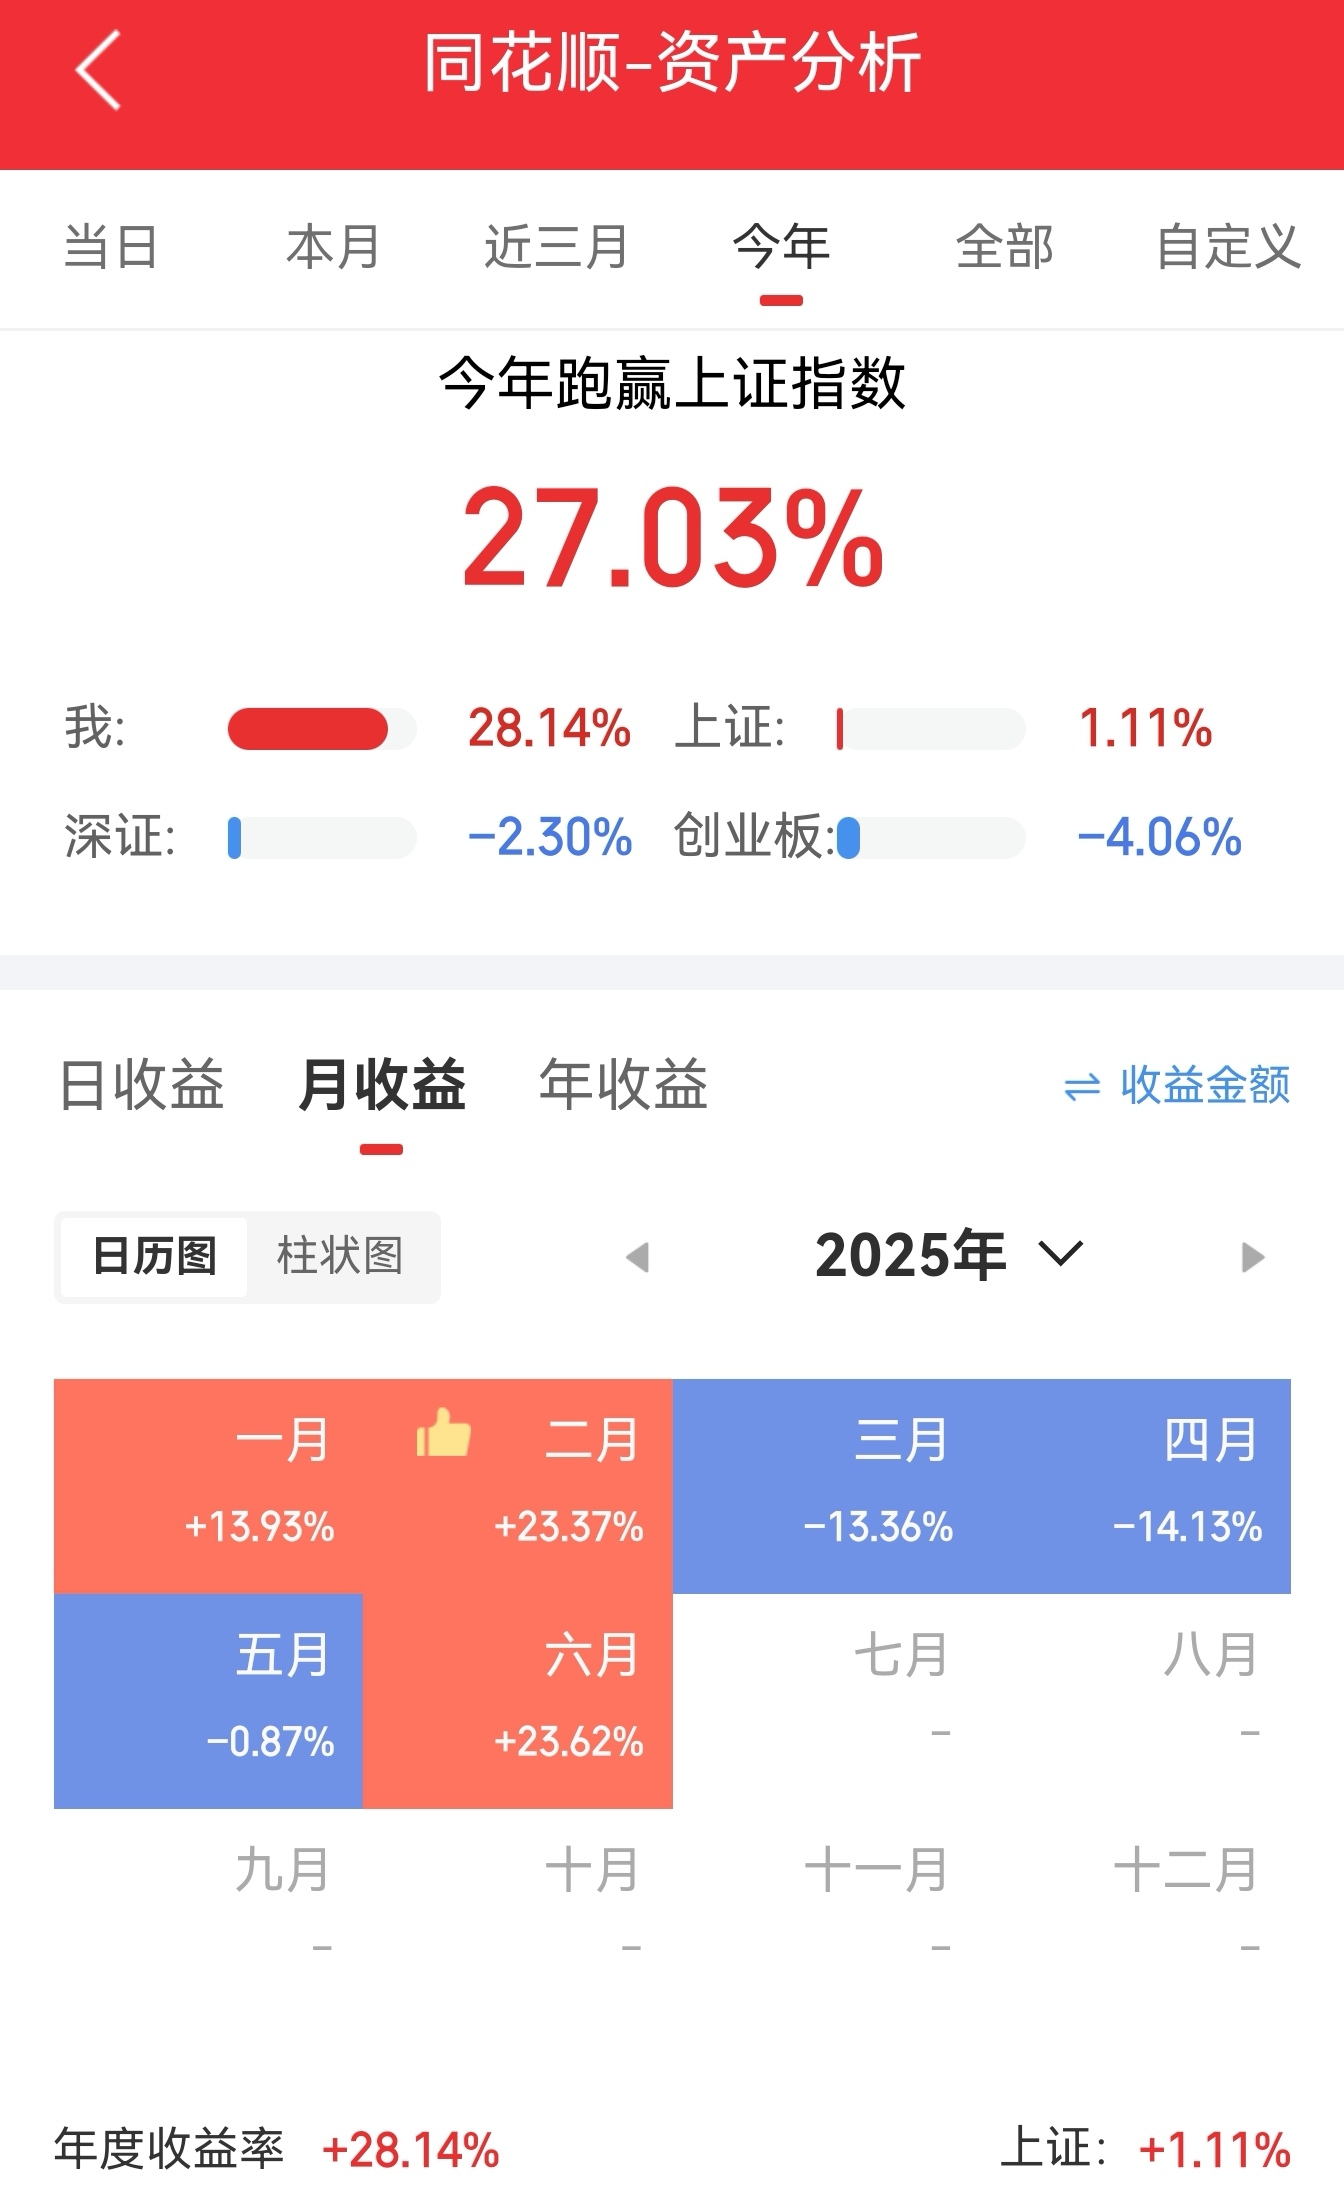
Task: Toggle display to 收益金额
Action: [1204, 1085]
